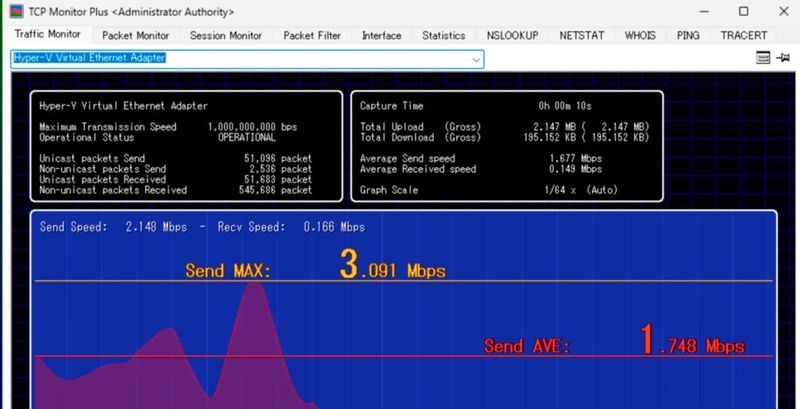This screenshot has height=409, width=800.
Task: Open the WHOIS tab
Action: coord(640,36)
